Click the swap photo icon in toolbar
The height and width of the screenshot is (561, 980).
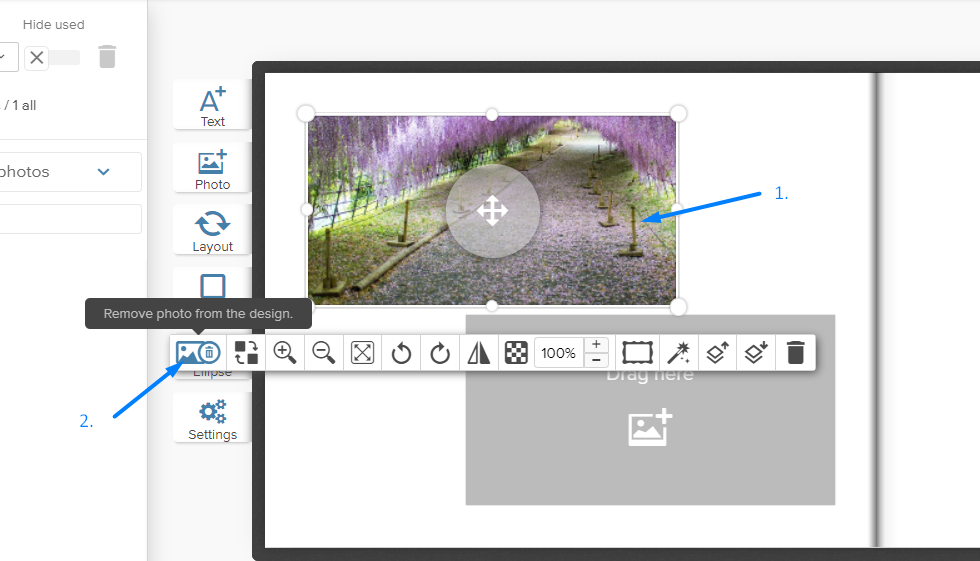point(246,353)
